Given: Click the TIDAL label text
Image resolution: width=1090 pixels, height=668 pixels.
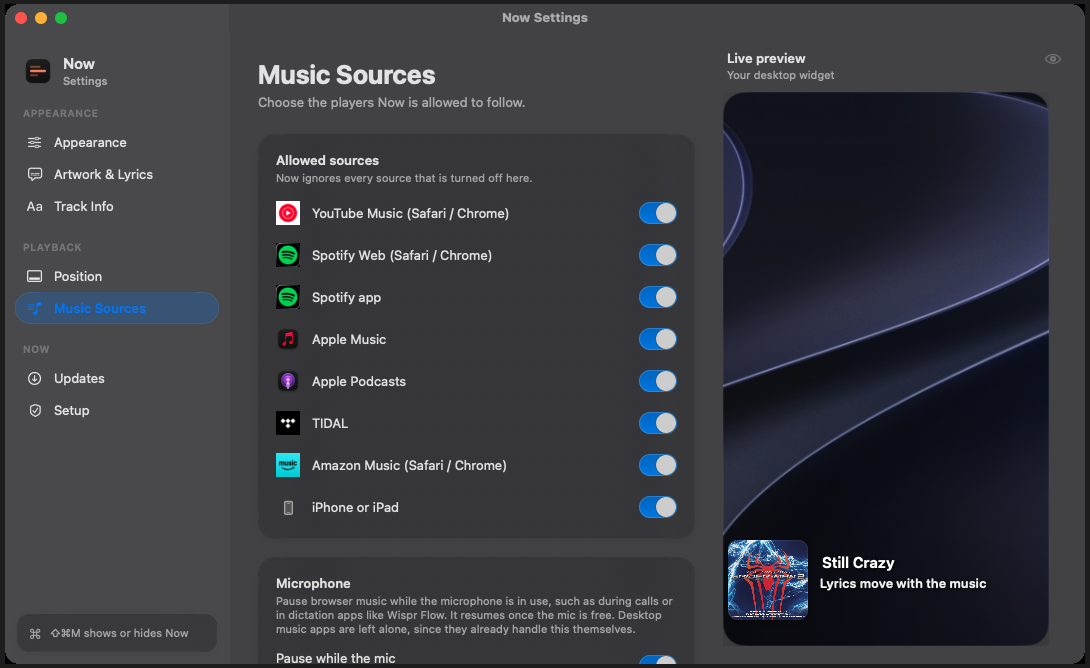Looking at the screenshot, I should point(330,423).
